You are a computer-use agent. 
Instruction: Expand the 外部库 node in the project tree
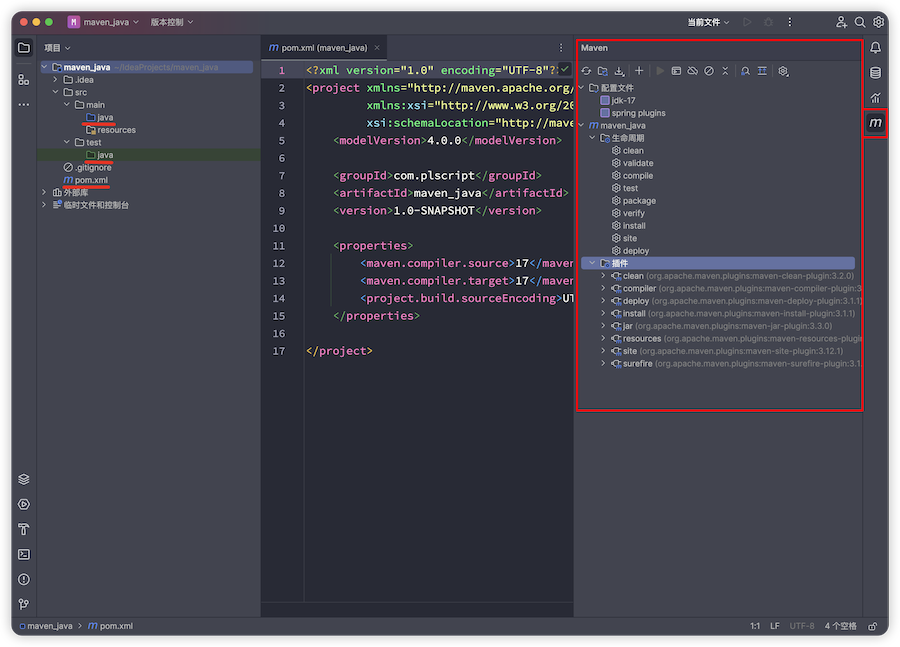44,192
